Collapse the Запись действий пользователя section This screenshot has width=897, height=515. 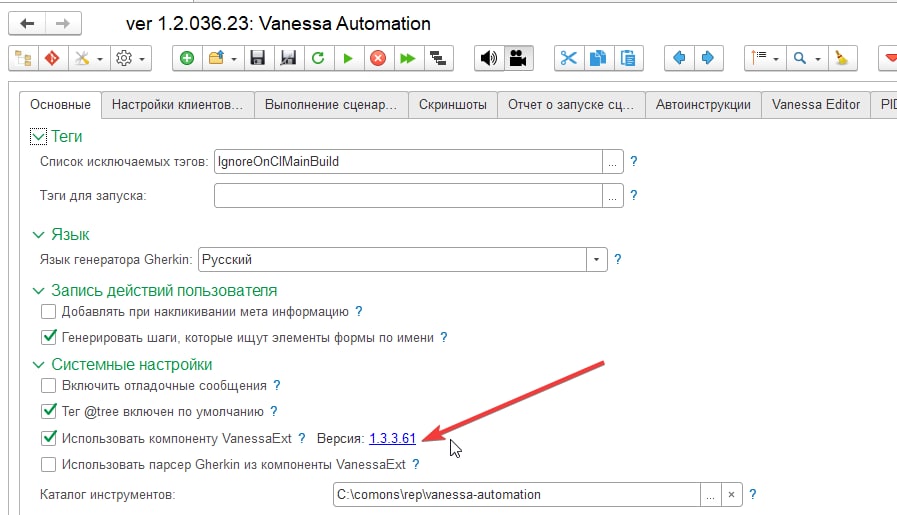[38, 291]
